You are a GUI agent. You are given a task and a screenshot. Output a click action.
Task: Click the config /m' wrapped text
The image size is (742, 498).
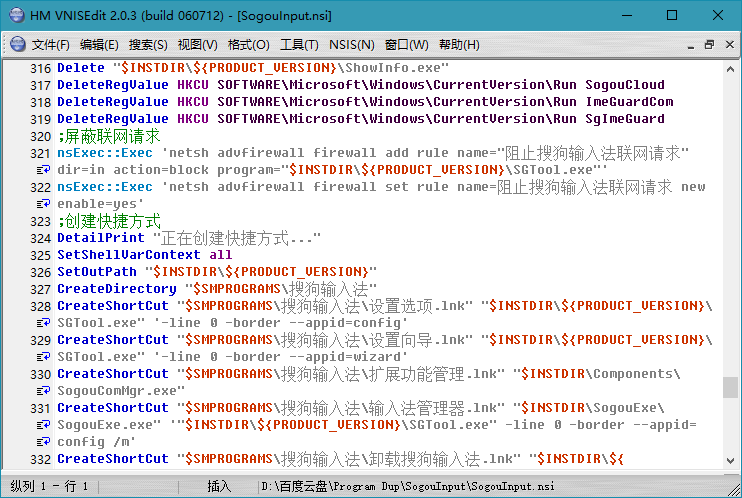pyautogui.click(x=97, y=443)
